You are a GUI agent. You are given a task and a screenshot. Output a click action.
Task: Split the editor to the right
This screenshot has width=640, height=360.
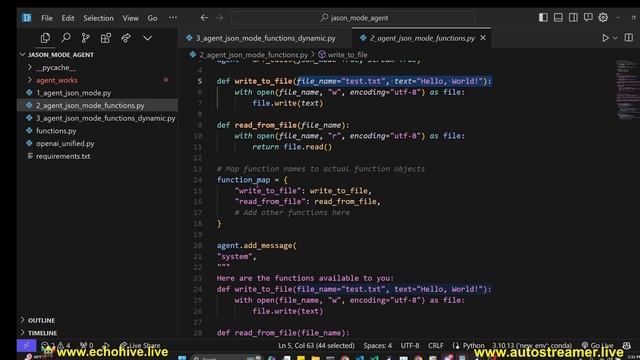coord(629,38)
